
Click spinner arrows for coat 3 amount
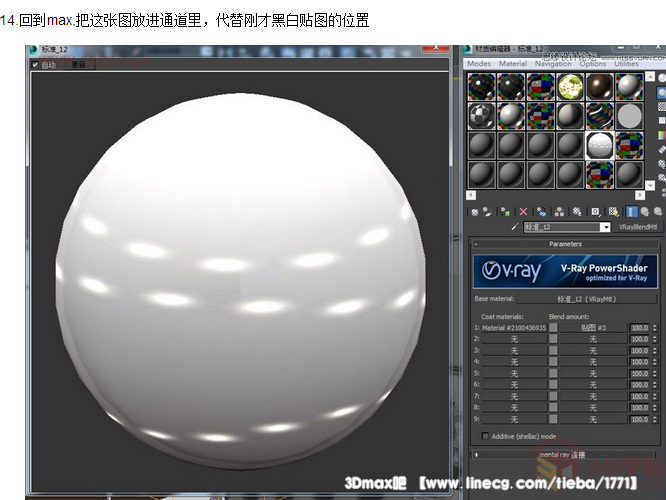pos(654,350)
